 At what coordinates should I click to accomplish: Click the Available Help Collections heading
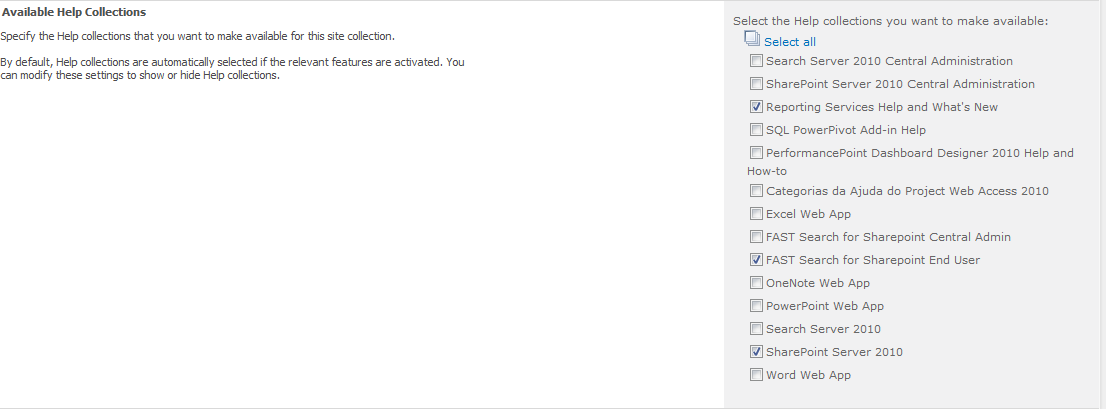pos(74,12)
